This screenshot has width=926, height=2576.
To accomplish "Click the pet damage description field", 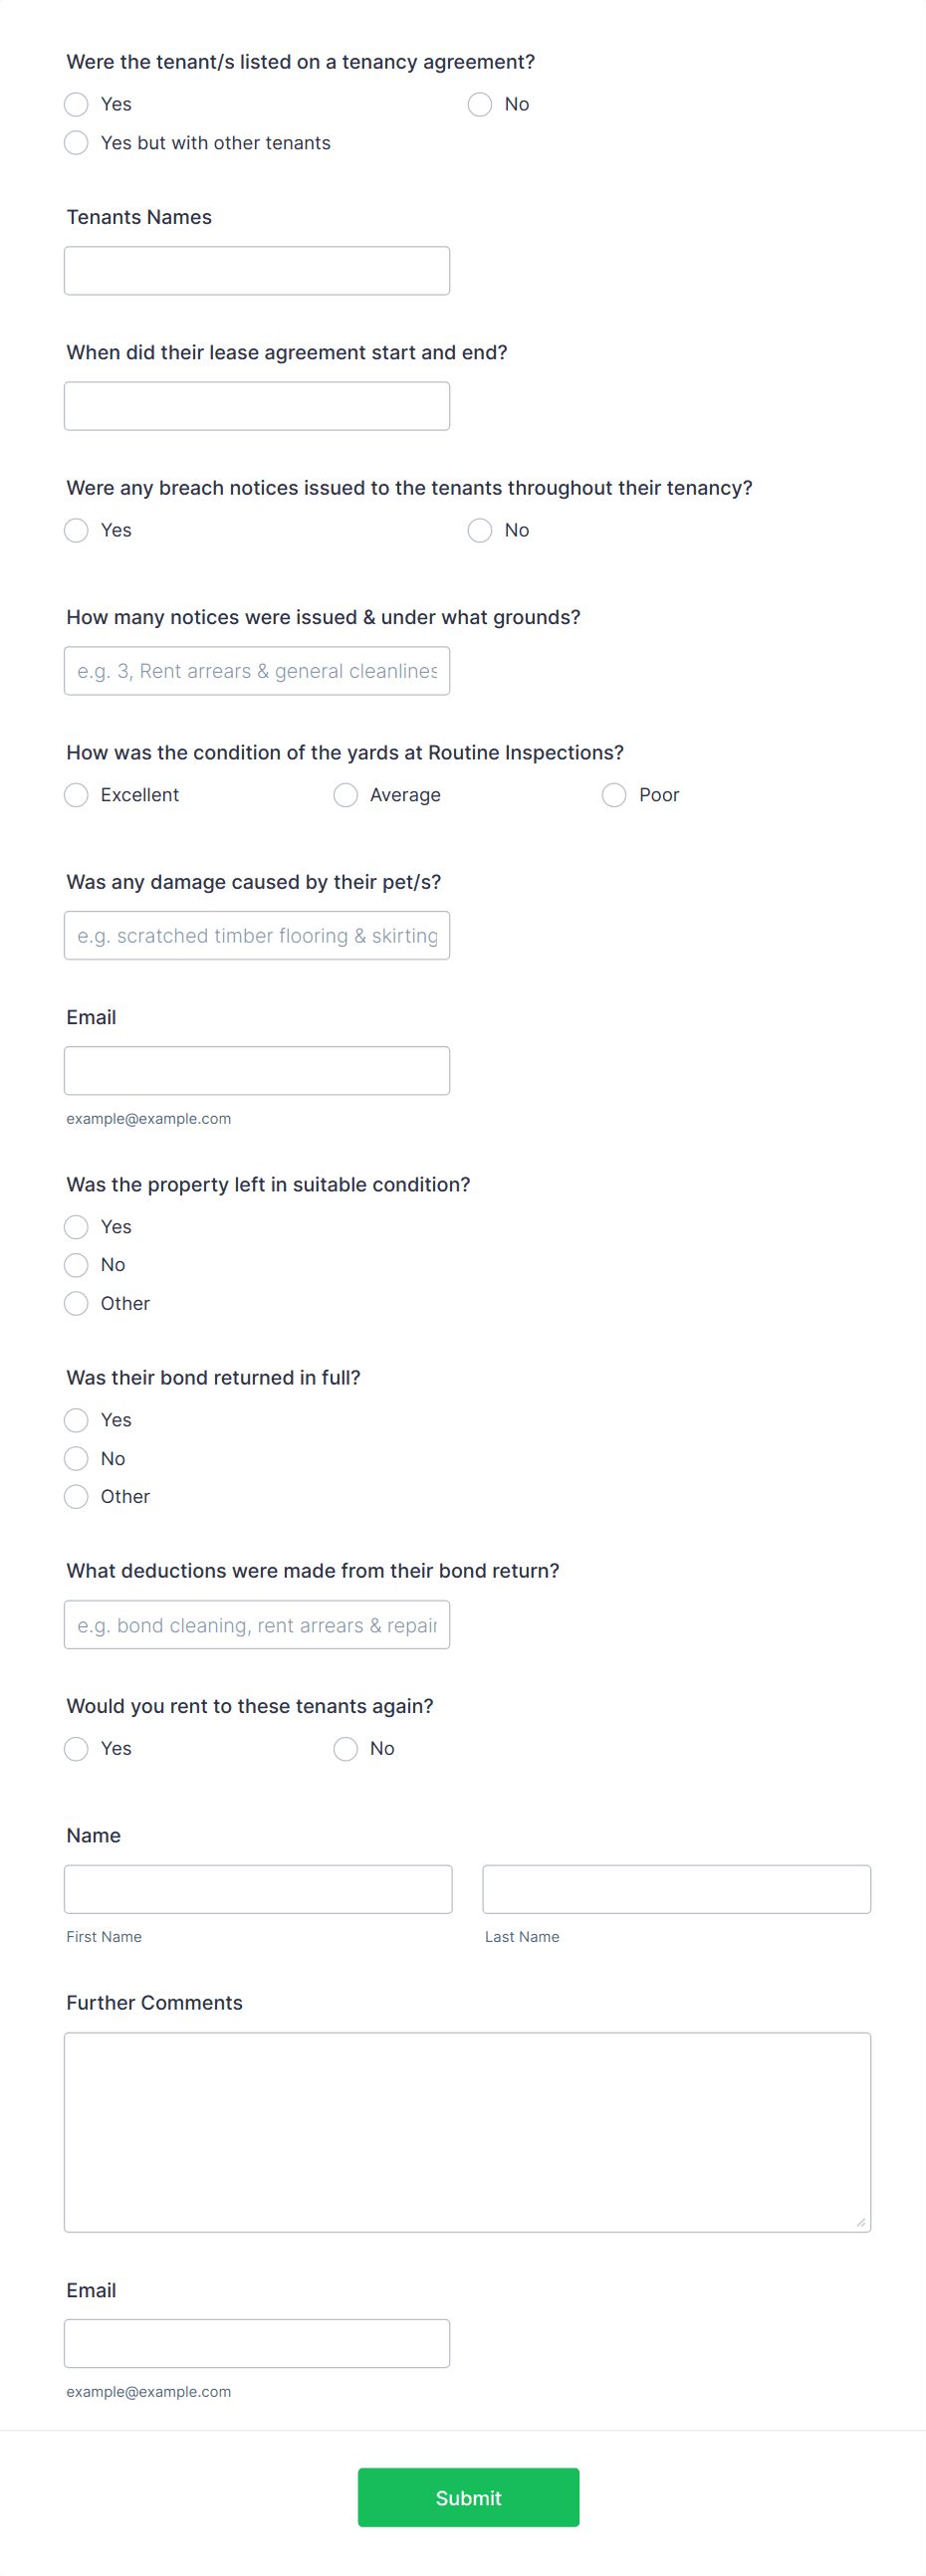I will tap(256, 935).
